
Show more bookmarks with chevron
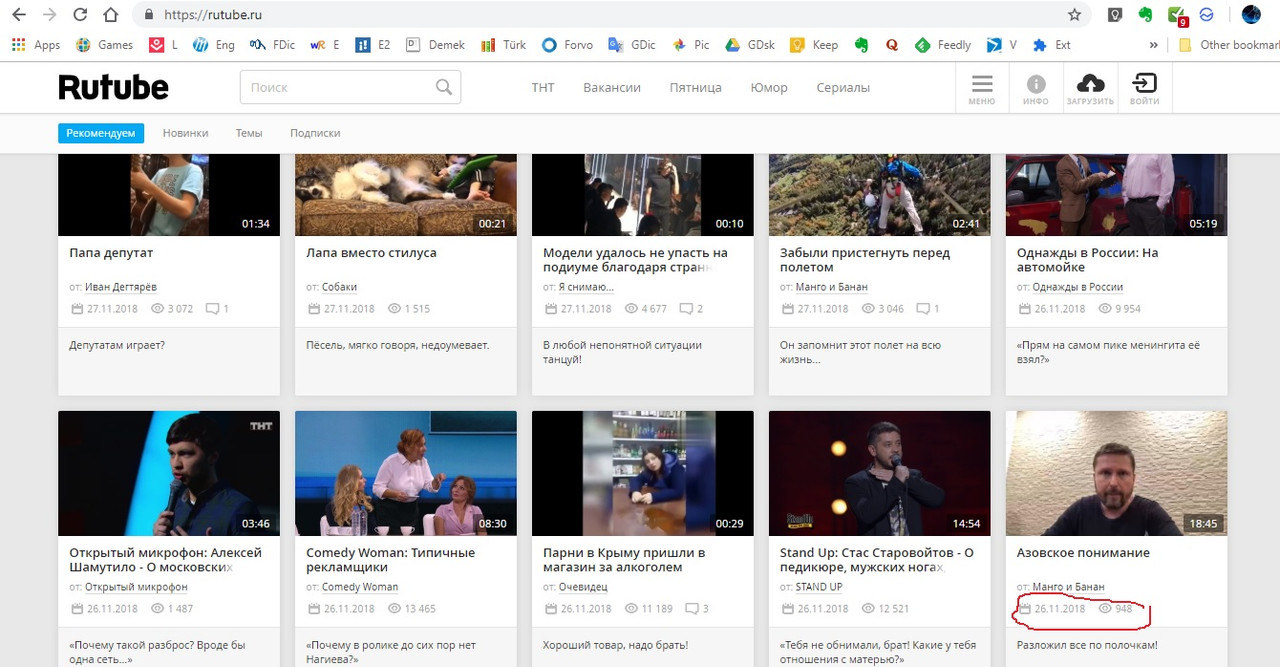click(x=1154, y=45)
